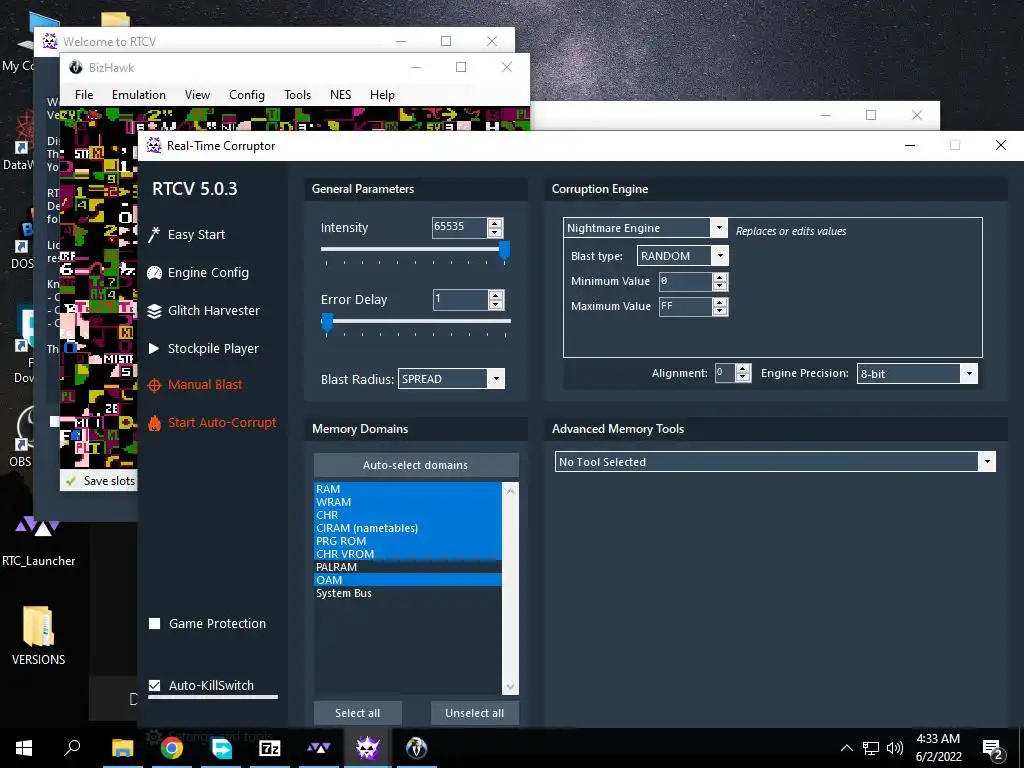Viewport: 1024px width, 768px height.
Task: Click the Manual Blast label
Action: point(205,385)
